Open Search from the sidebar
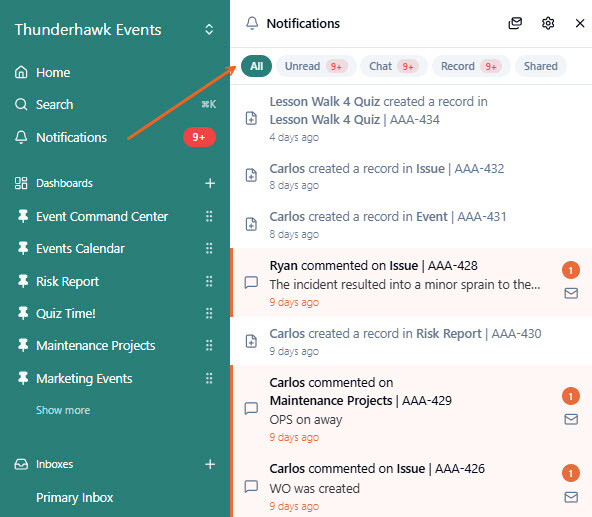Viewport: 592px width, 517px height. (43, 104)
